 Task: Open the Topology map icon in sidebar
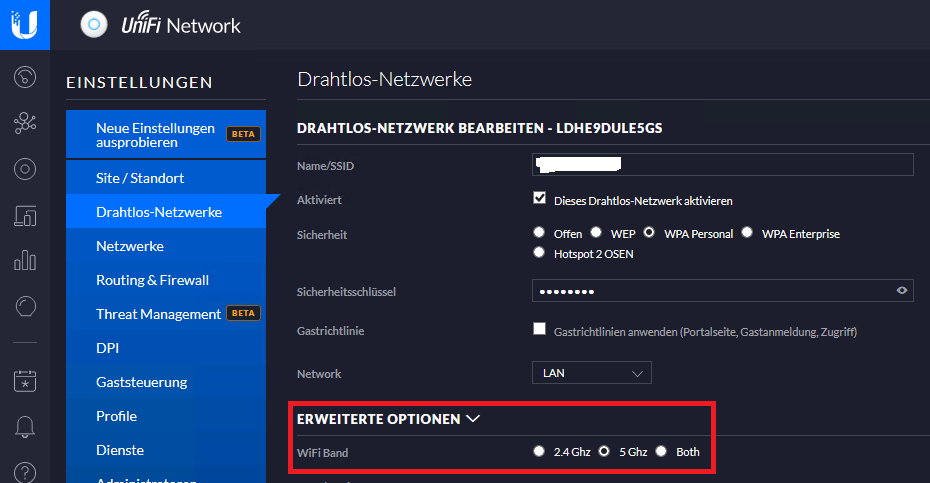[x=25, y=123]
